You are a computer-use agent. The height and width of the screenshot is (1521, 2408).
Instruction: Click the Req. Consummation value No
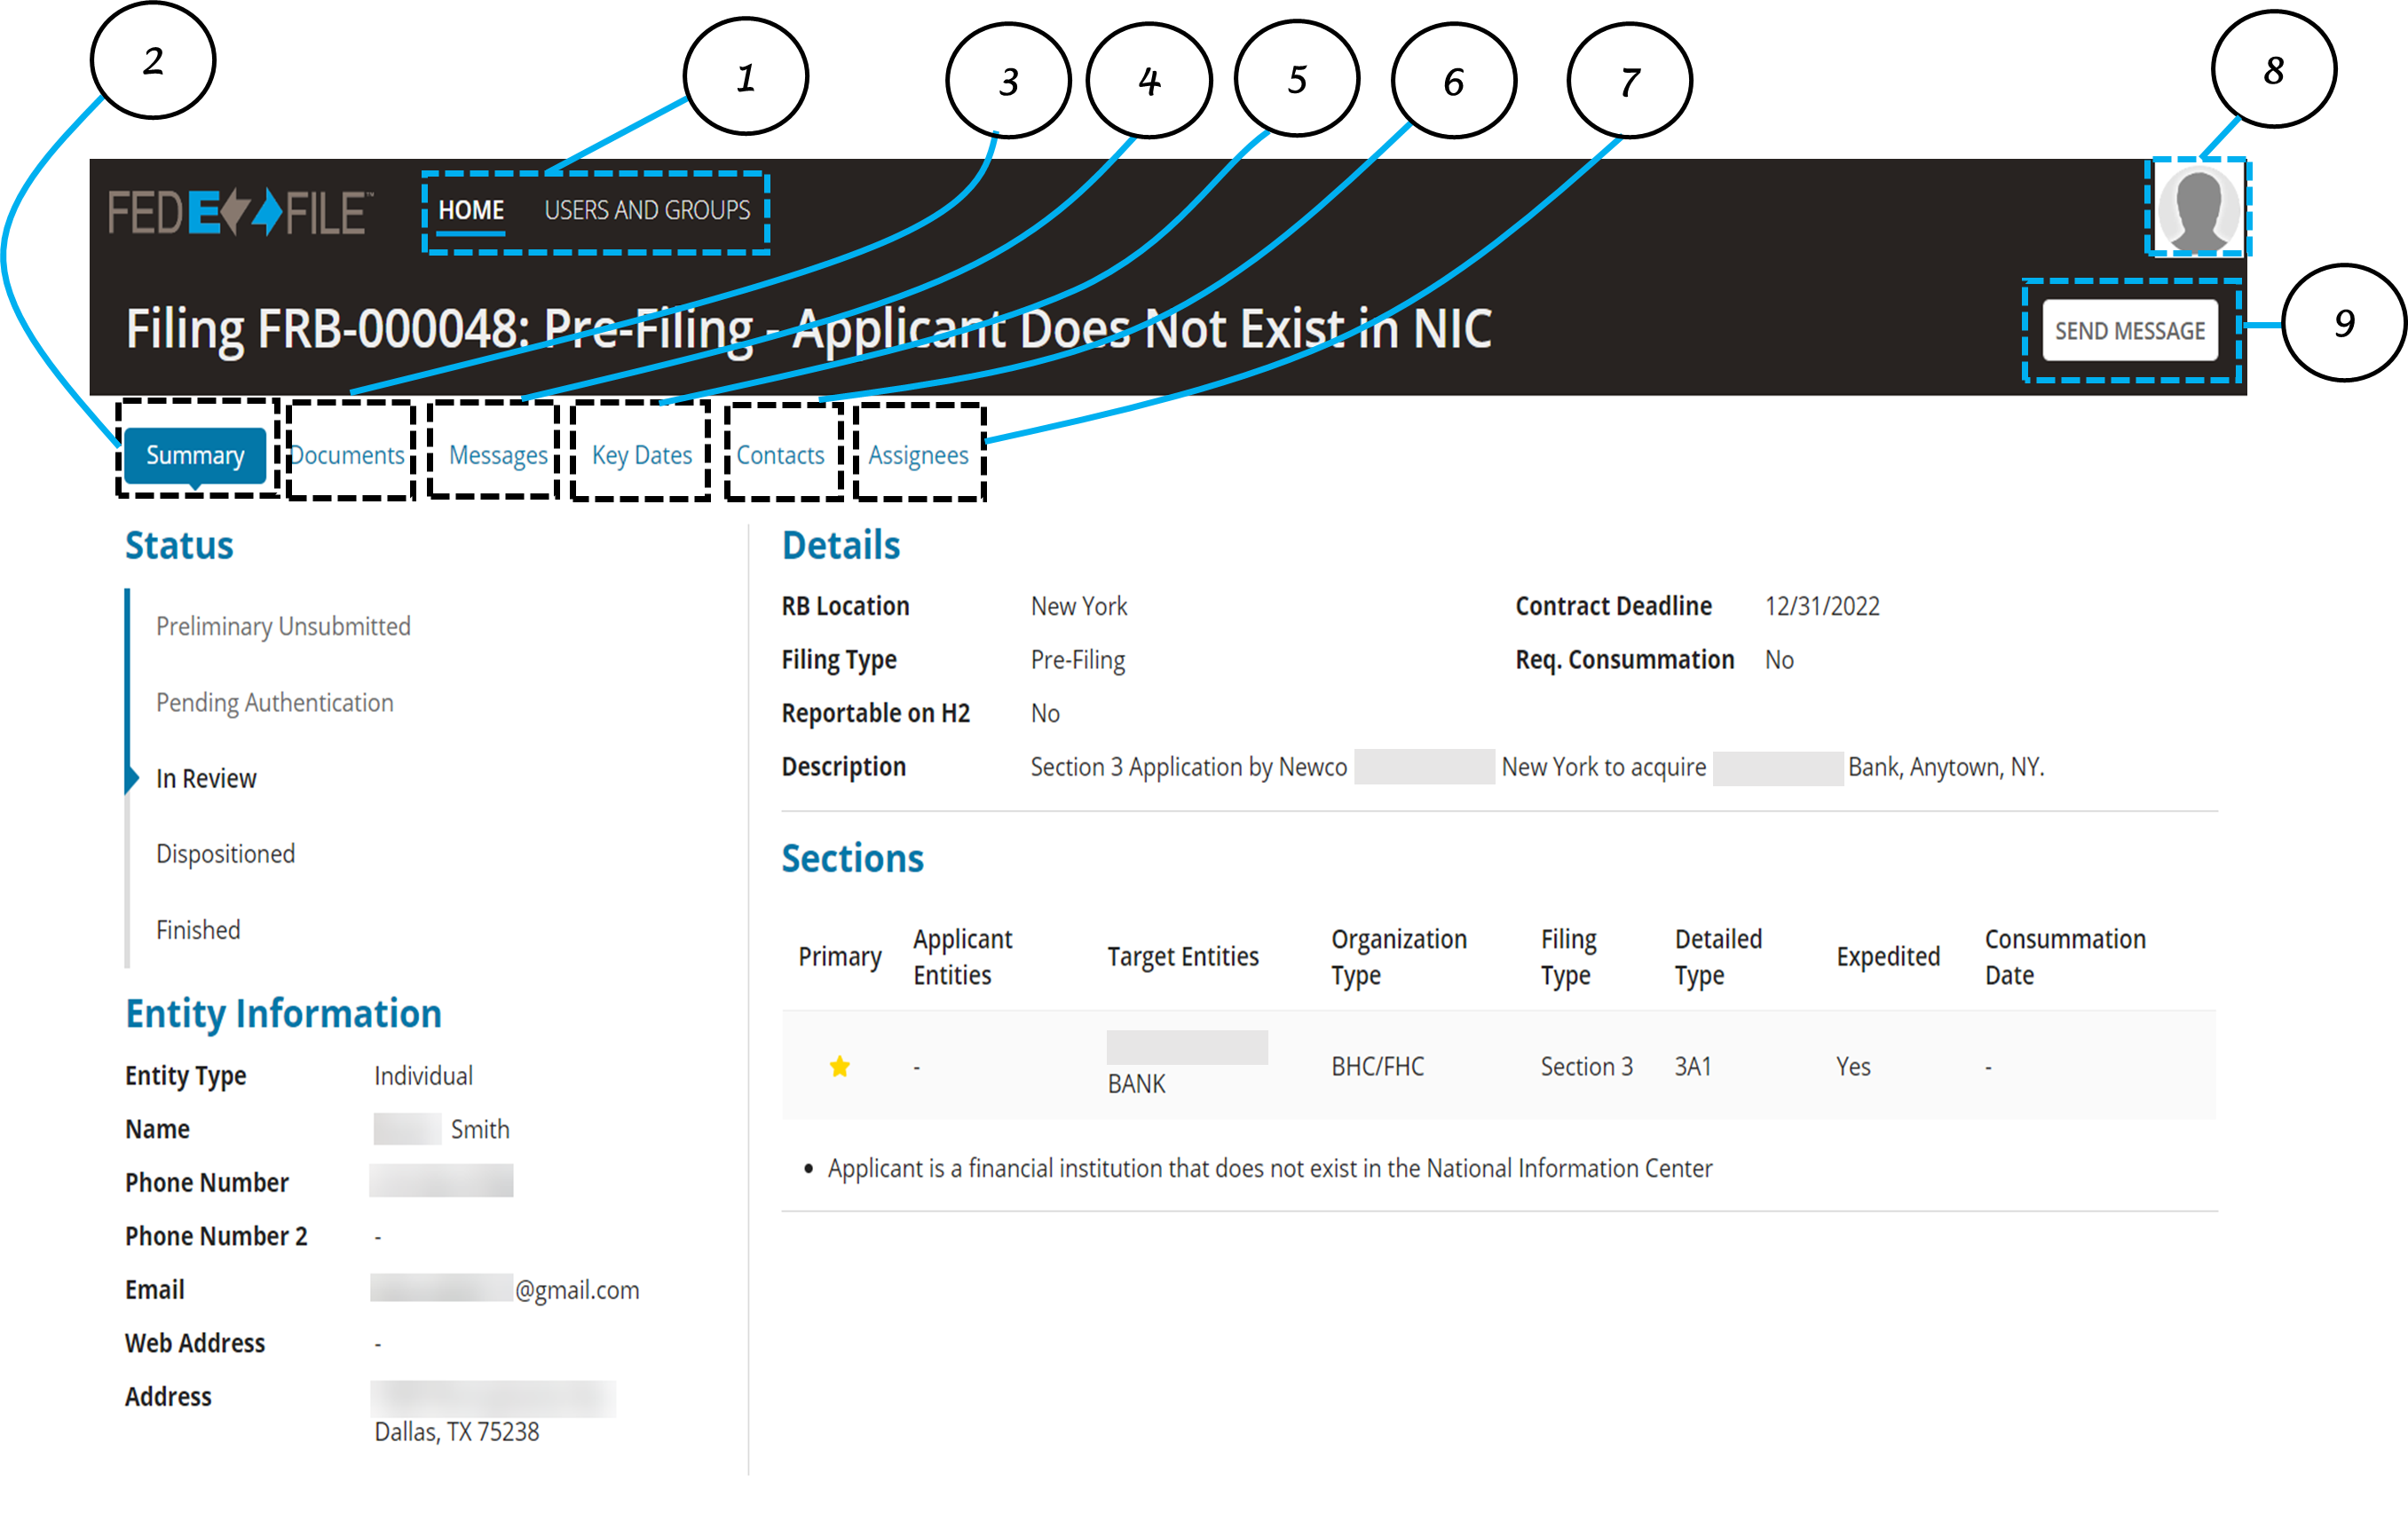[1779, 660]
